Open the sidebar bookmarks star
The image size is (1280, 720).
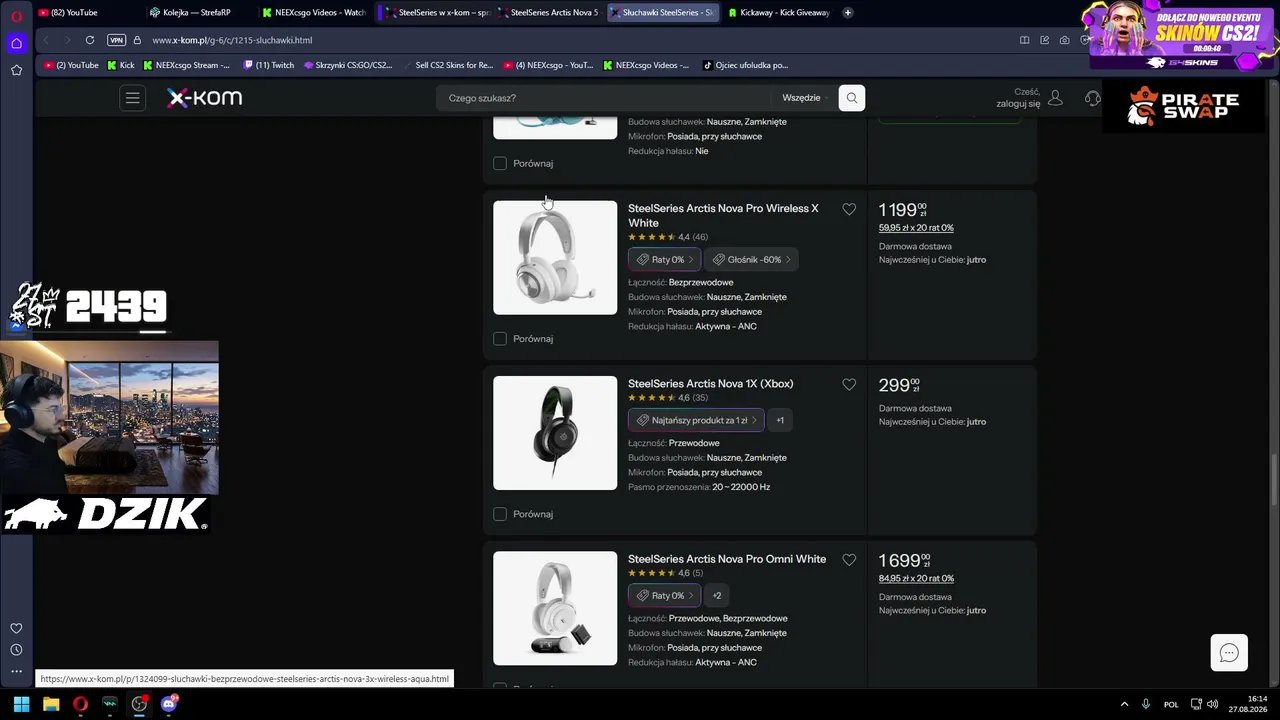tap(16, 70)
